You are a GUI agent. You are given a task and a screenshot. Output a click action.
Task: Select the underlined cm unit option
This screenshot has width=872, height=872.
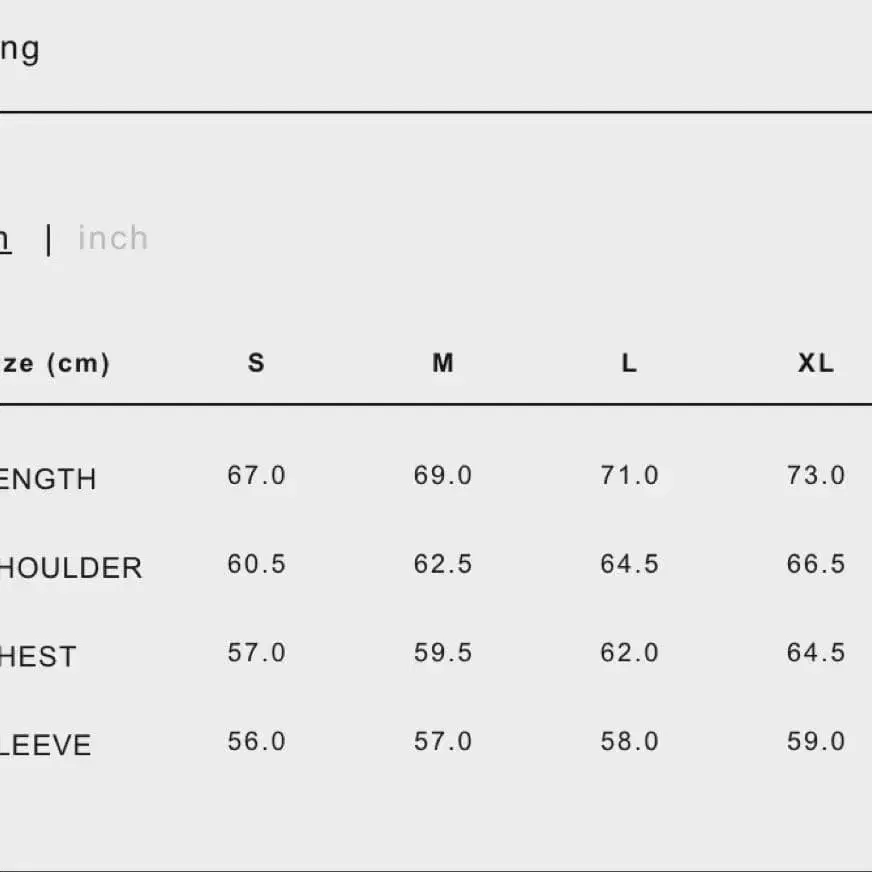(4, 238)
